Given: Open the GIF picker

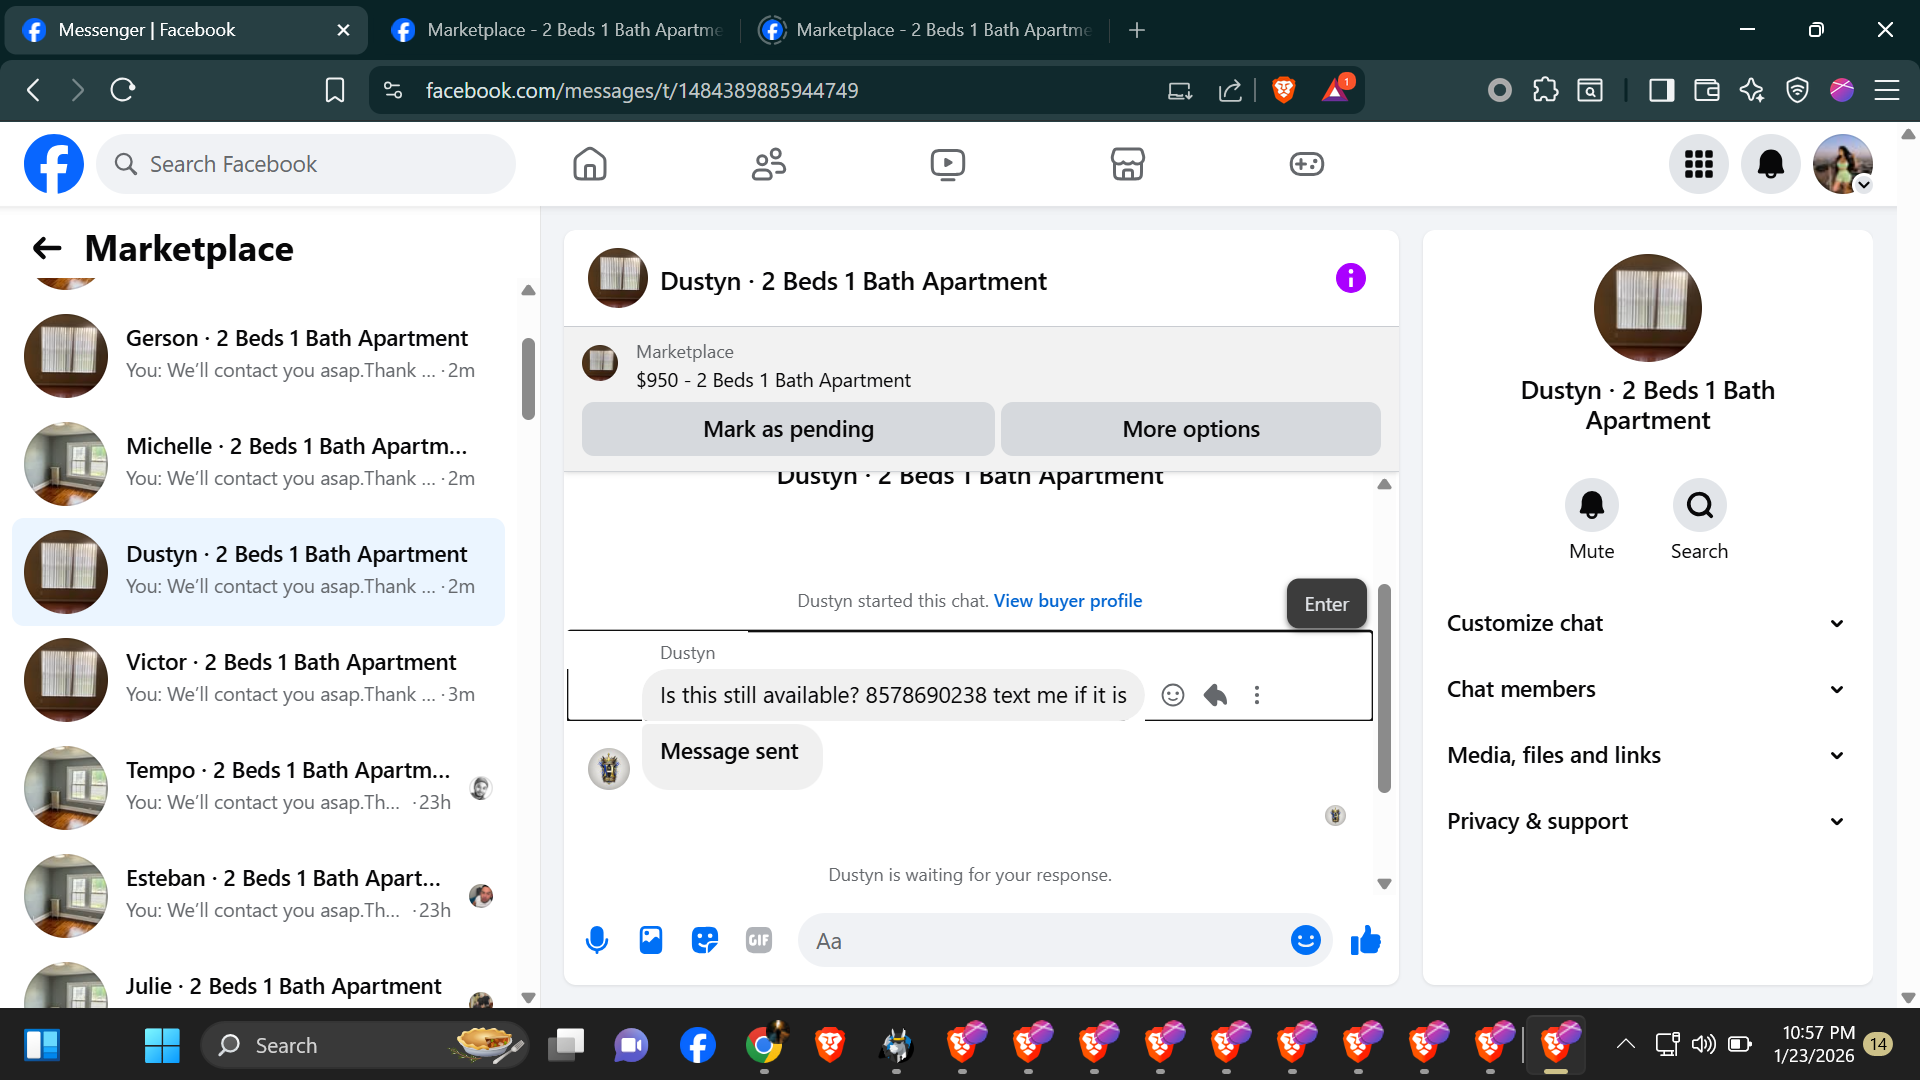Looking at the screenshot, I should 759,940.
